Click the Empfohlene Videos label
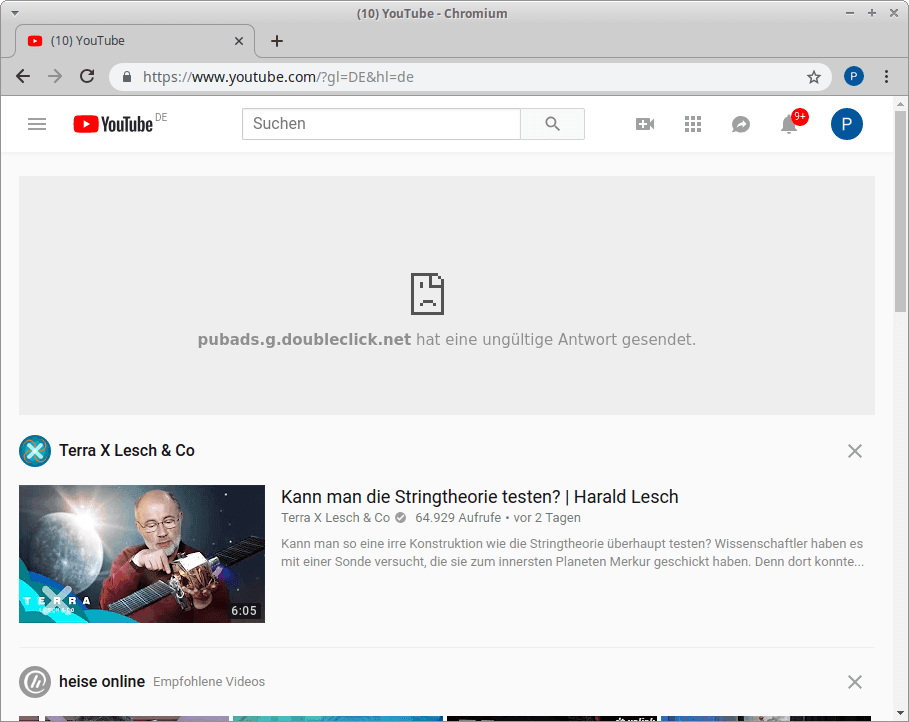The height and width of the screenshot is (722, 909). pyautogui.click(x=209, y=682)
